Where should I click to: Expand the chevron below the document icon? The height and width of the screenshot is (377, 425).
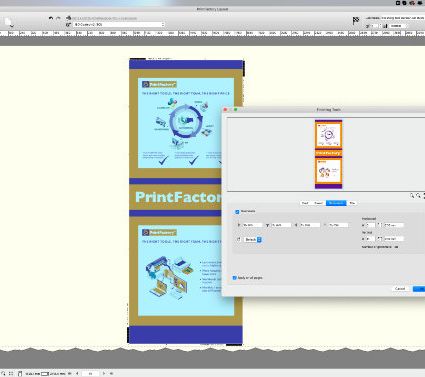pyautogui.click(x=12, y=26)
